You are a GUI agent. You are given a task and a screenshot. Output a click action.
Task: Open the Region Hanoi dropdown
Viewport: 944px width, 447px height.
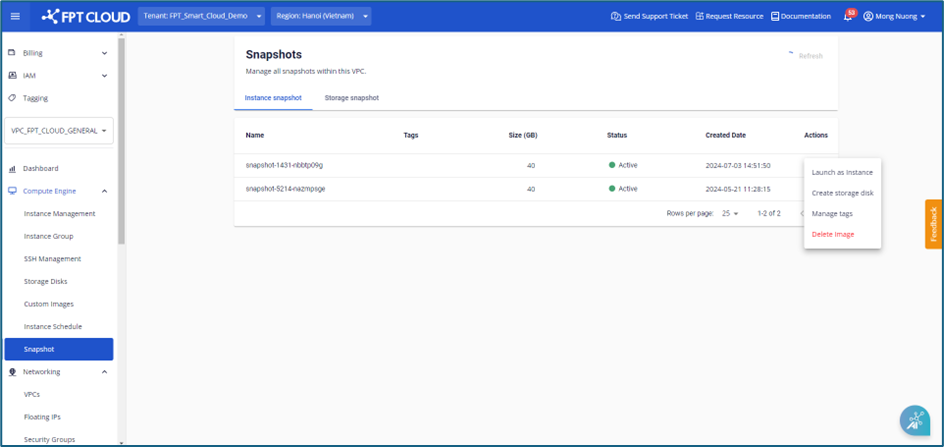[x=320, y=16]
